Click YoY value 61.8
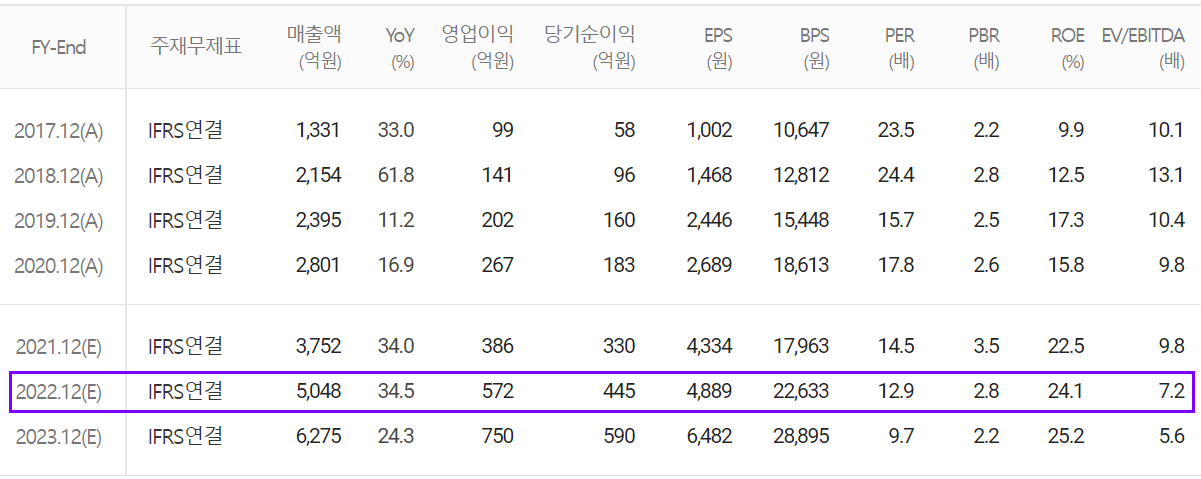The image size is (1201, 479). [397, 175]
